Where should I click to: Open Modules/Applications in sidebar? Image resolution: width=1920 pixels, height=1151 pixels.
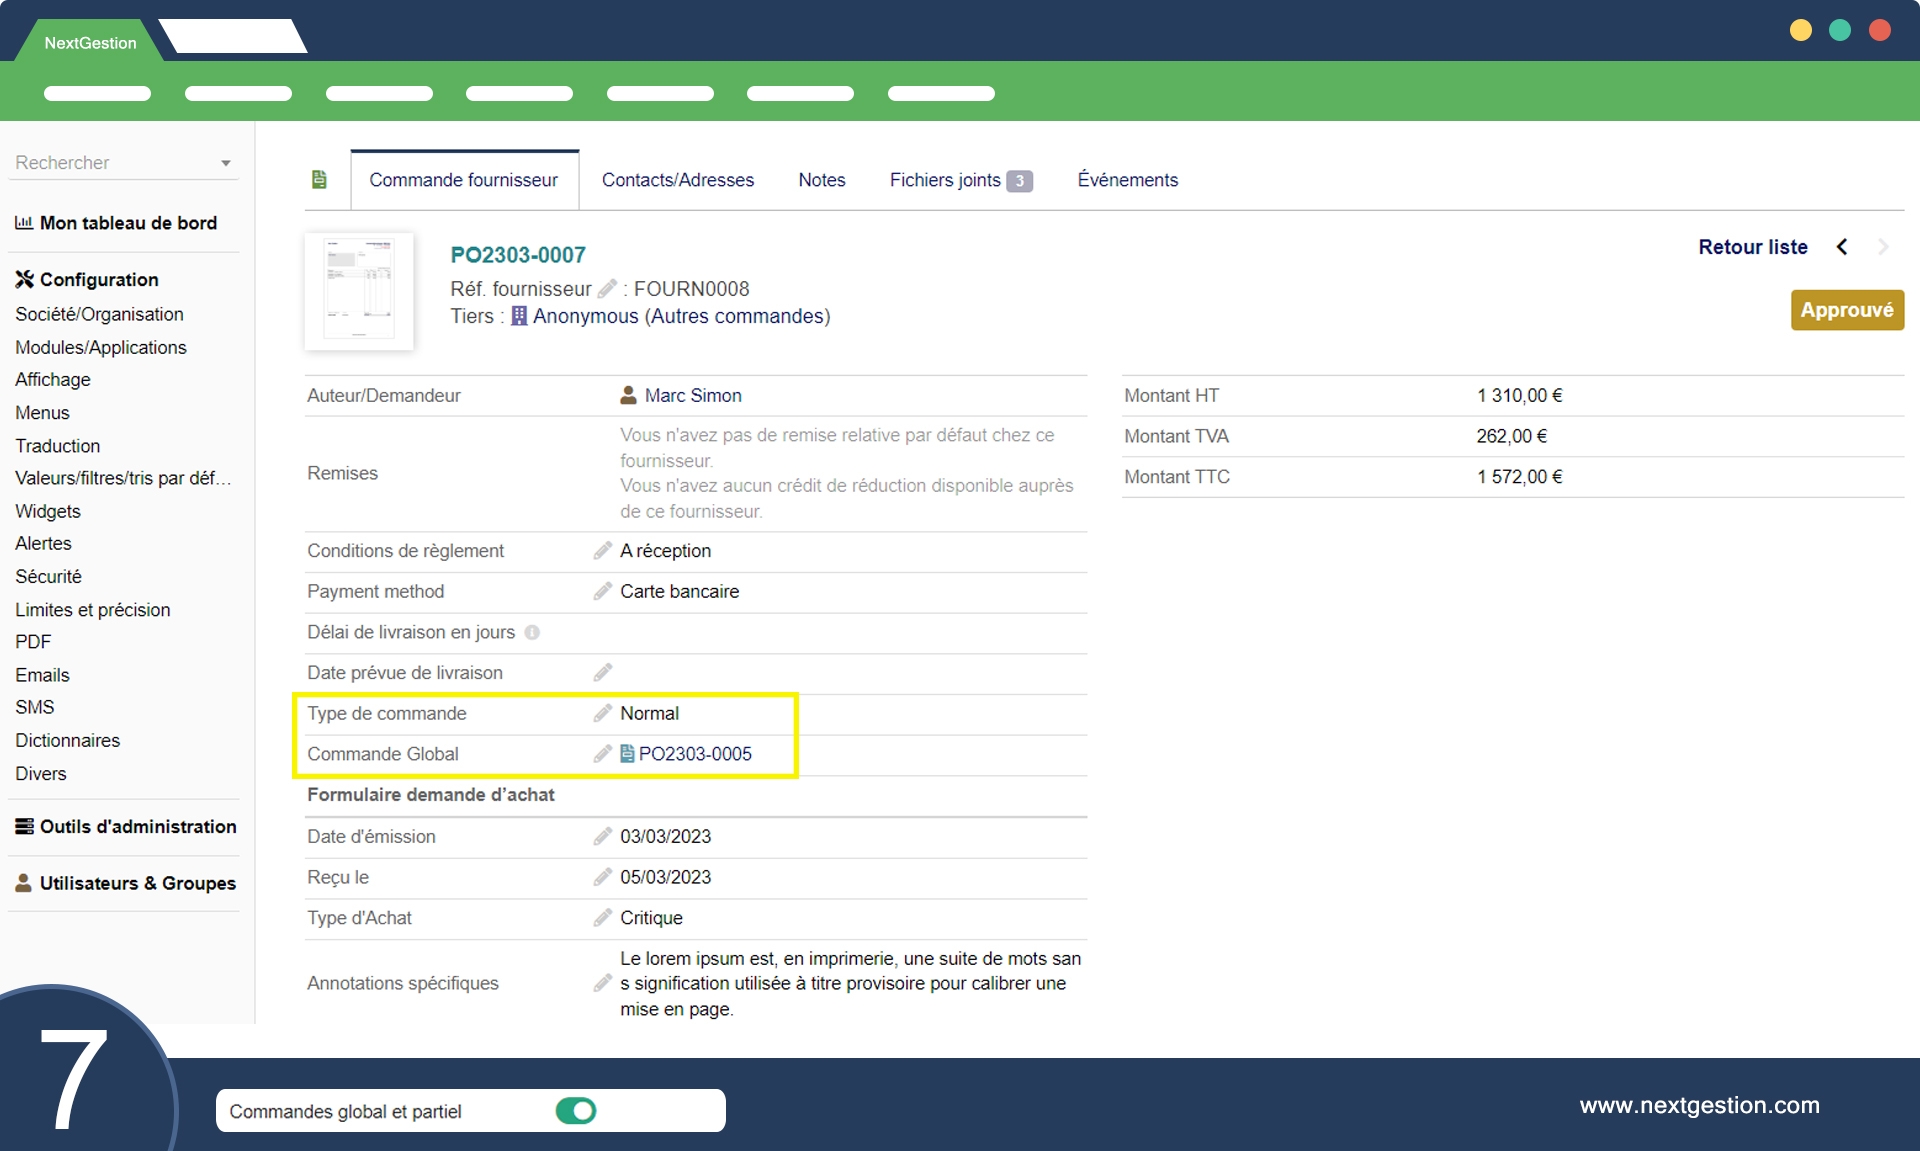tap(101, 347)
